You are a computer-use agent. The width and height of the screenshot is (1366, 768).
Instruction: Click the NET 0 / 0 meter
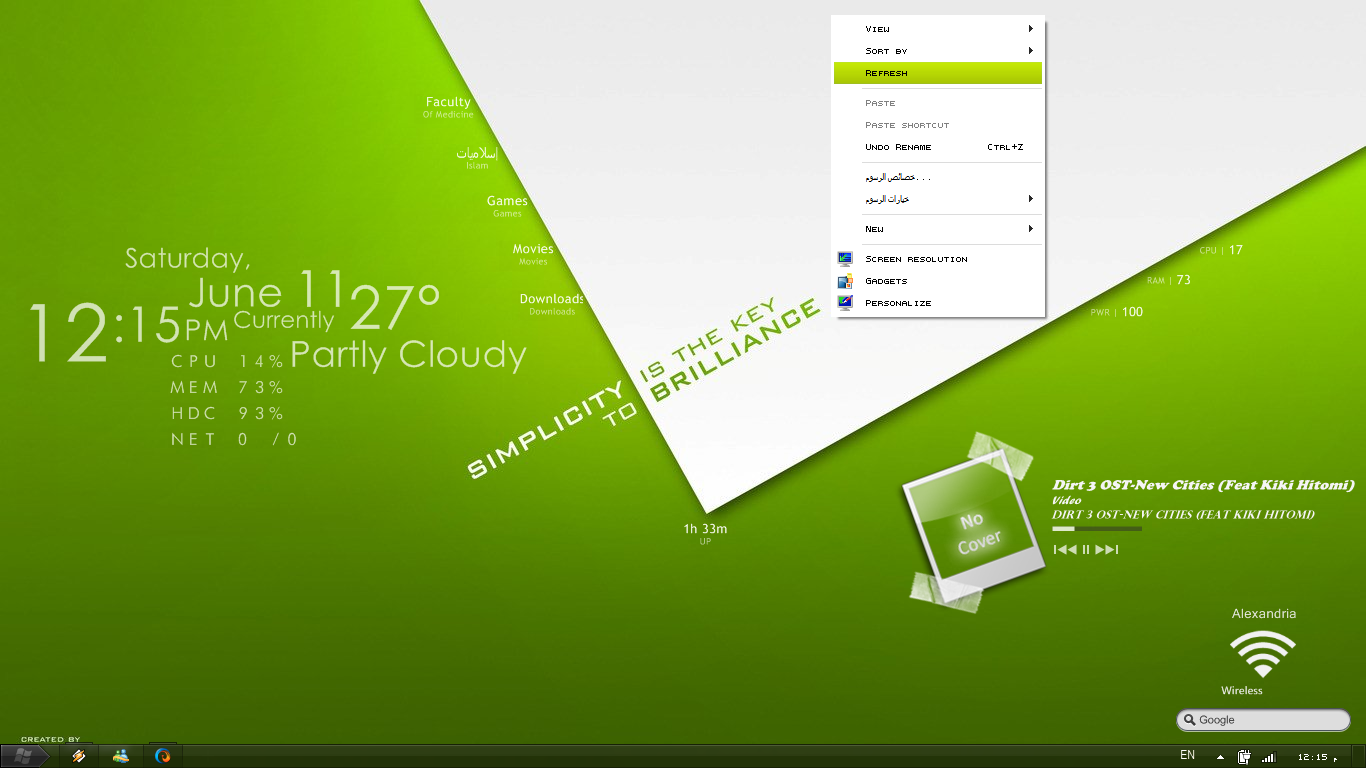(234, 439)
